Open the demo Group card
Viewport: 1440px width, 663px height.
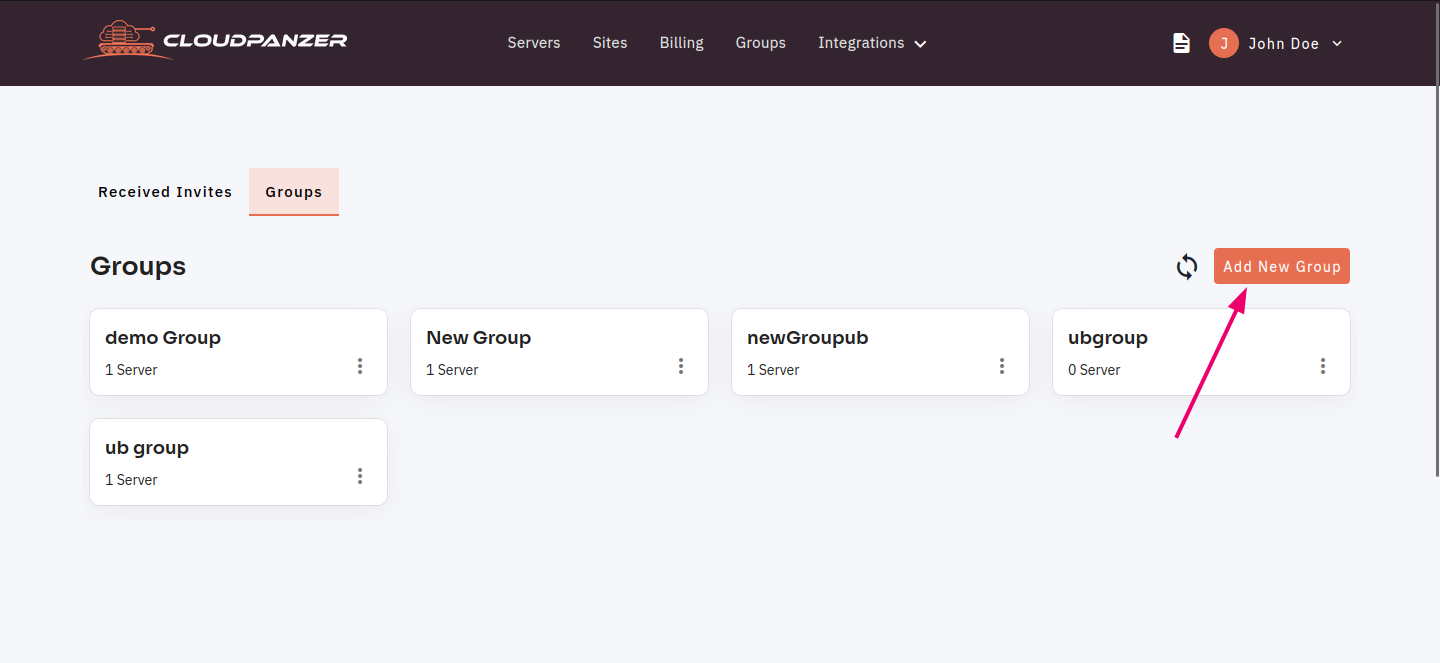pyautogui.click(x=238, y=352)
